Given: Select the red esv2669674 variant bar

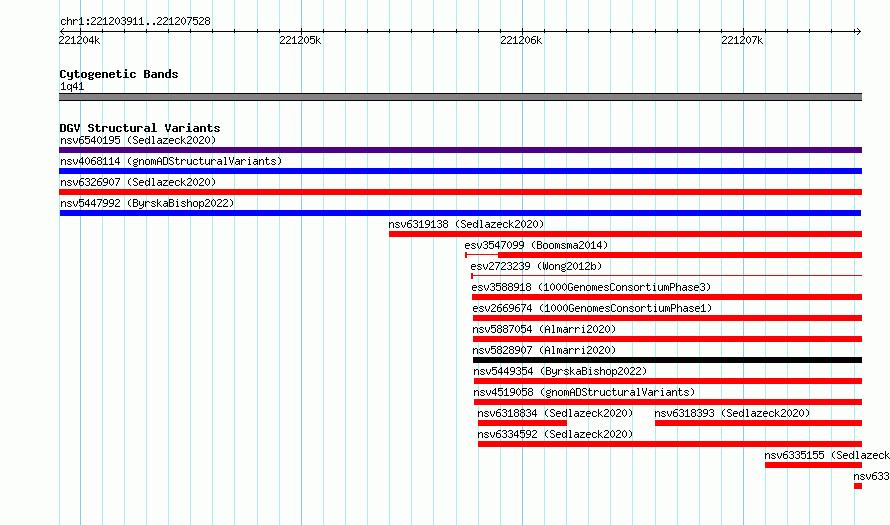Looking at the screenshot, I should pos(667,318).
